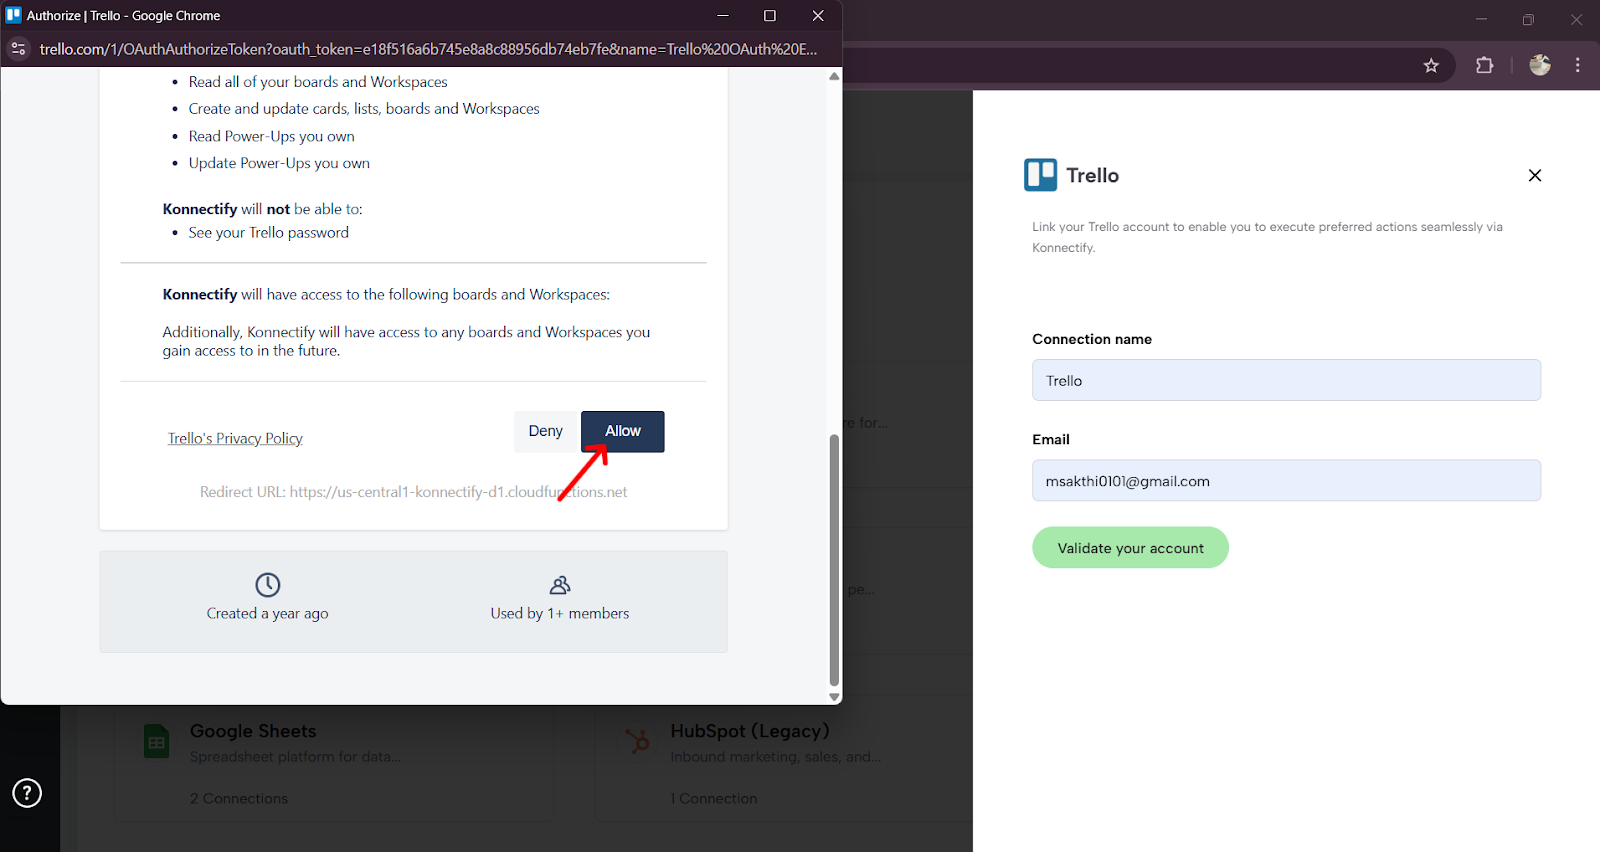Maximize the Trello authorize popup window

(x=770, y=15)
